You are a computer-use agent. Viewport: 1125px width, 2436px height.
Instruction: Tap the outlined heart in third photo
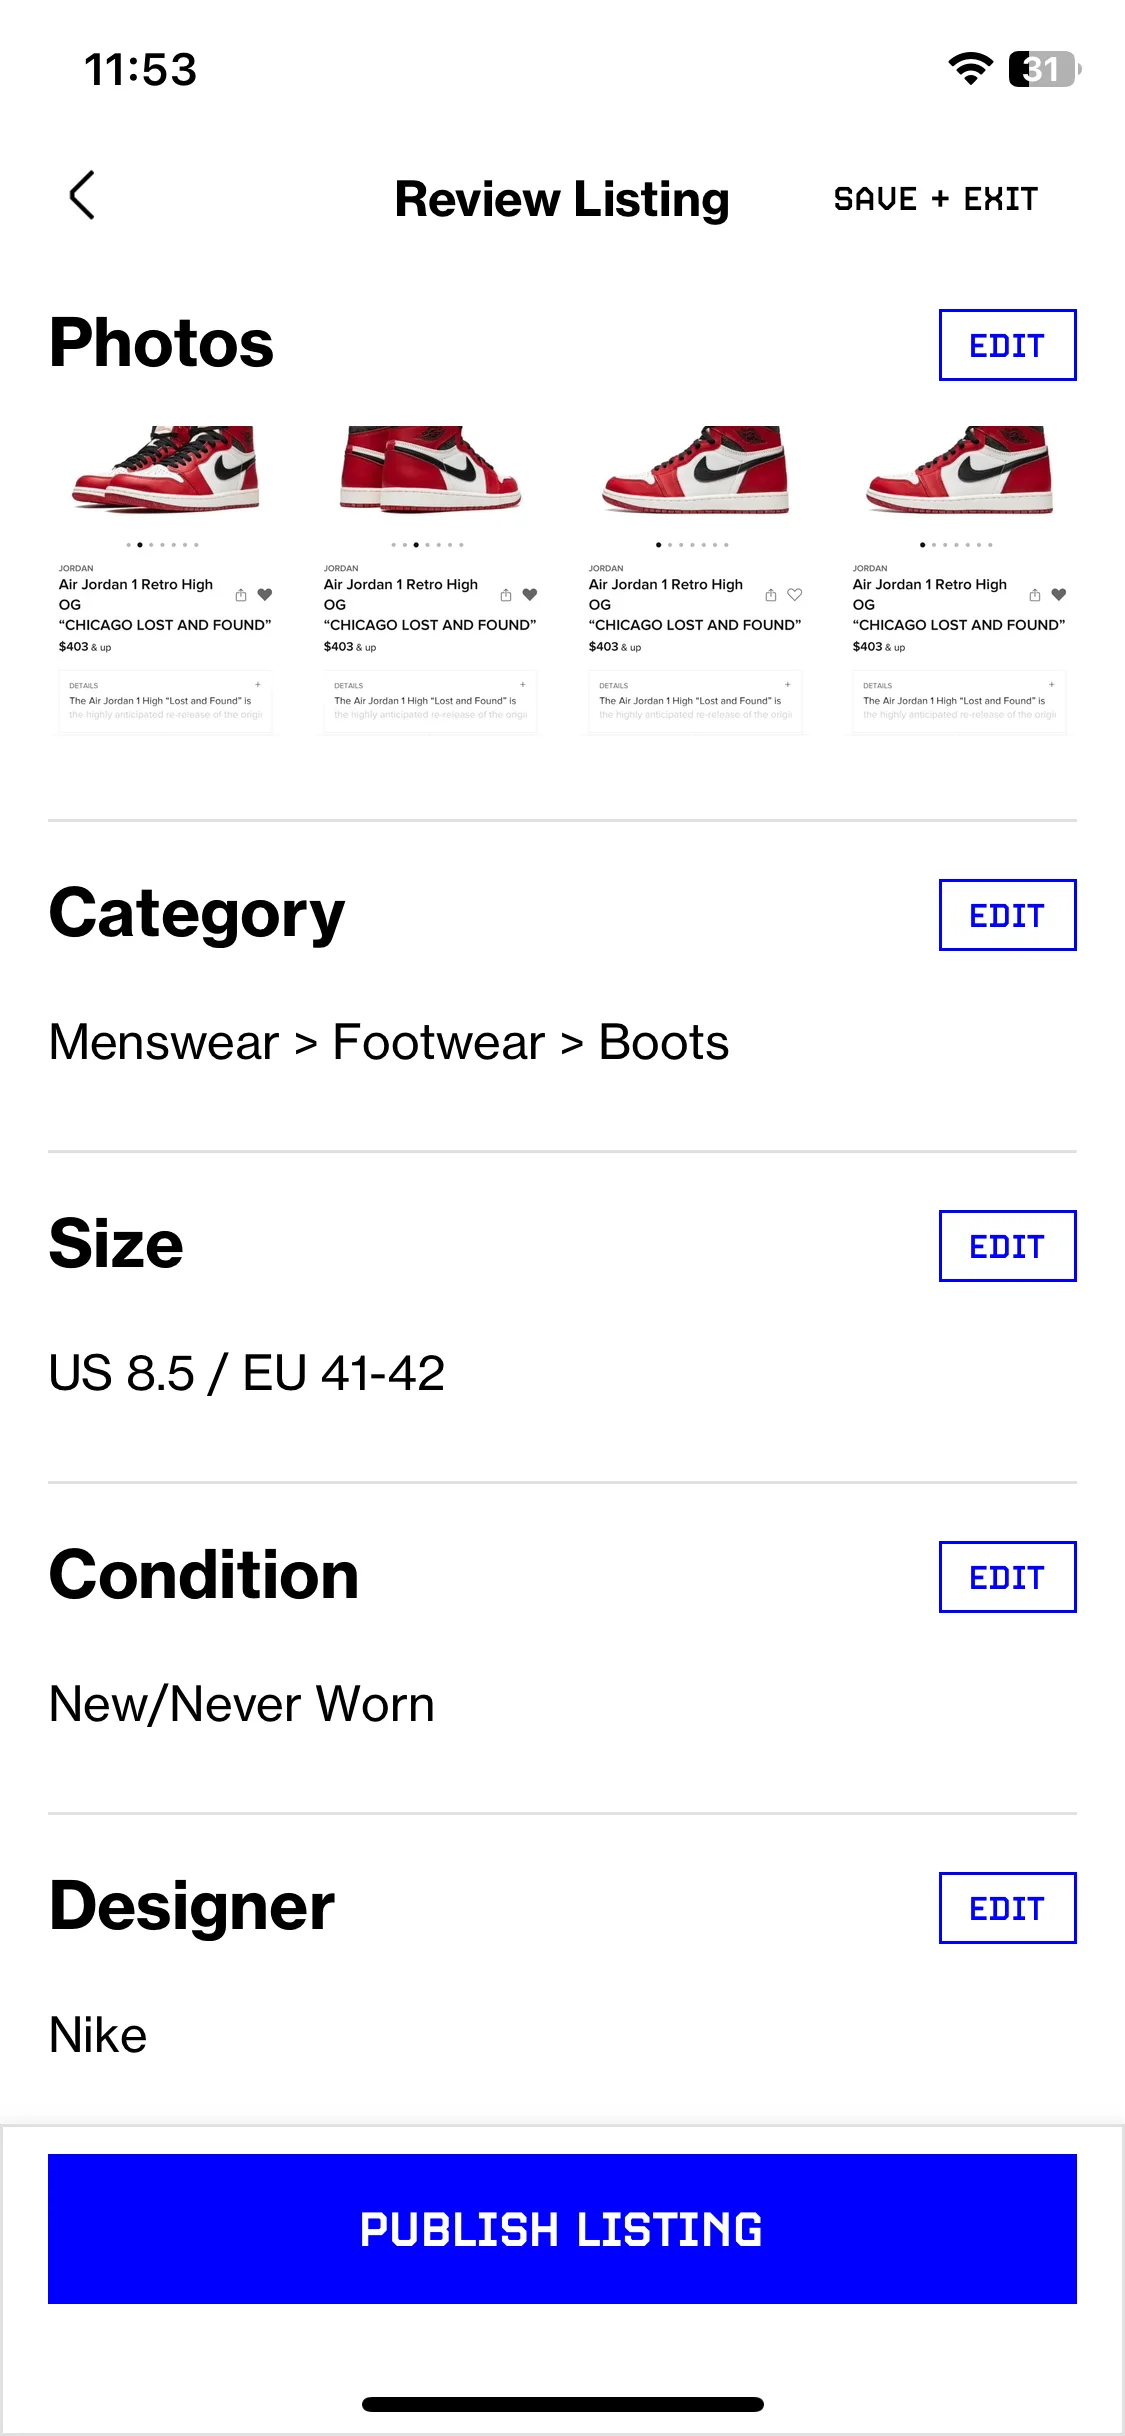click(x=795, y=594)
